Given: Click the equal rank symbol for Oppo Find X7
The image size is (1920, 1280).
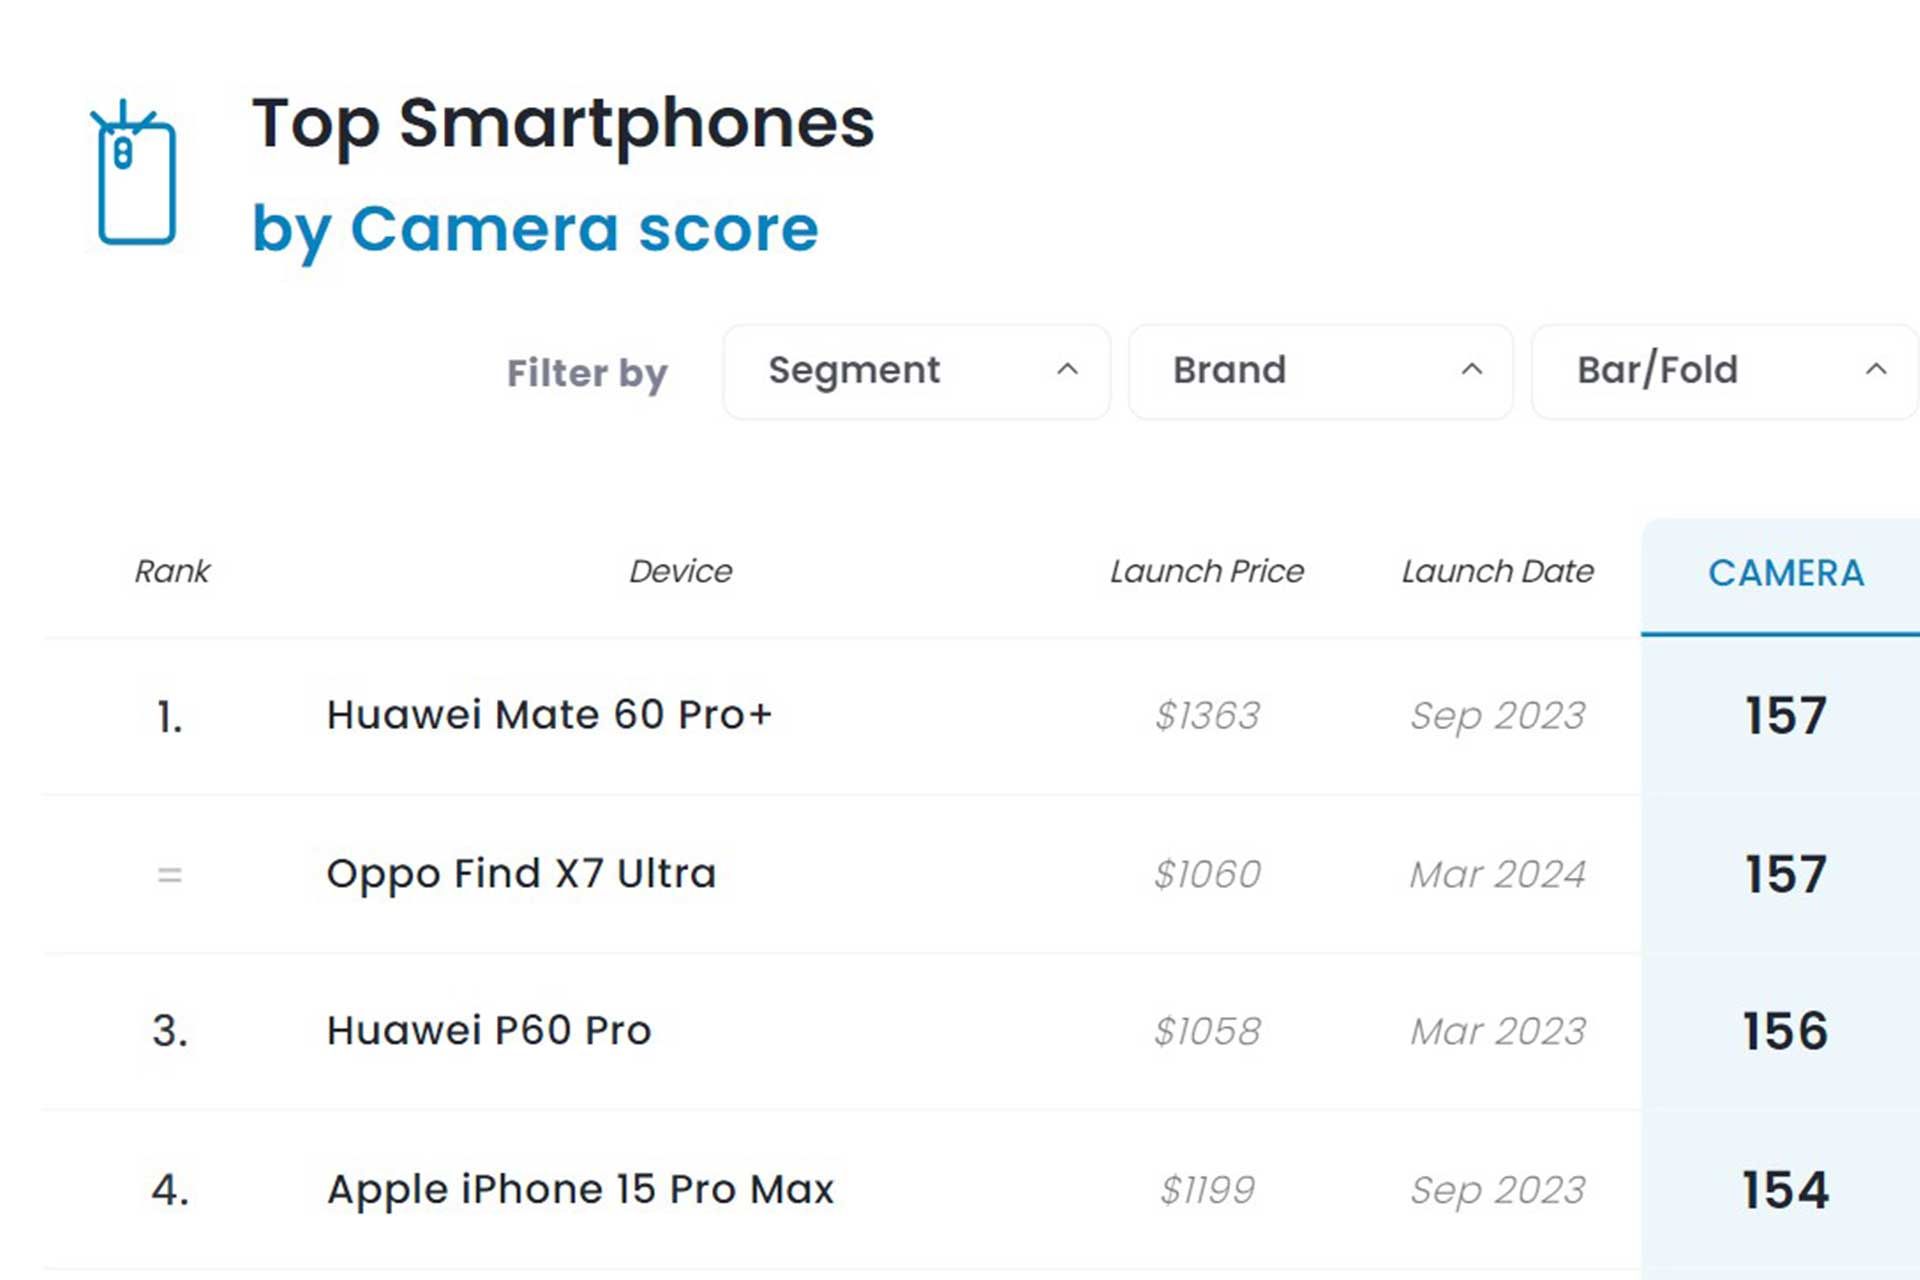Looking at the screenshot, I should (x=170, y=875).
